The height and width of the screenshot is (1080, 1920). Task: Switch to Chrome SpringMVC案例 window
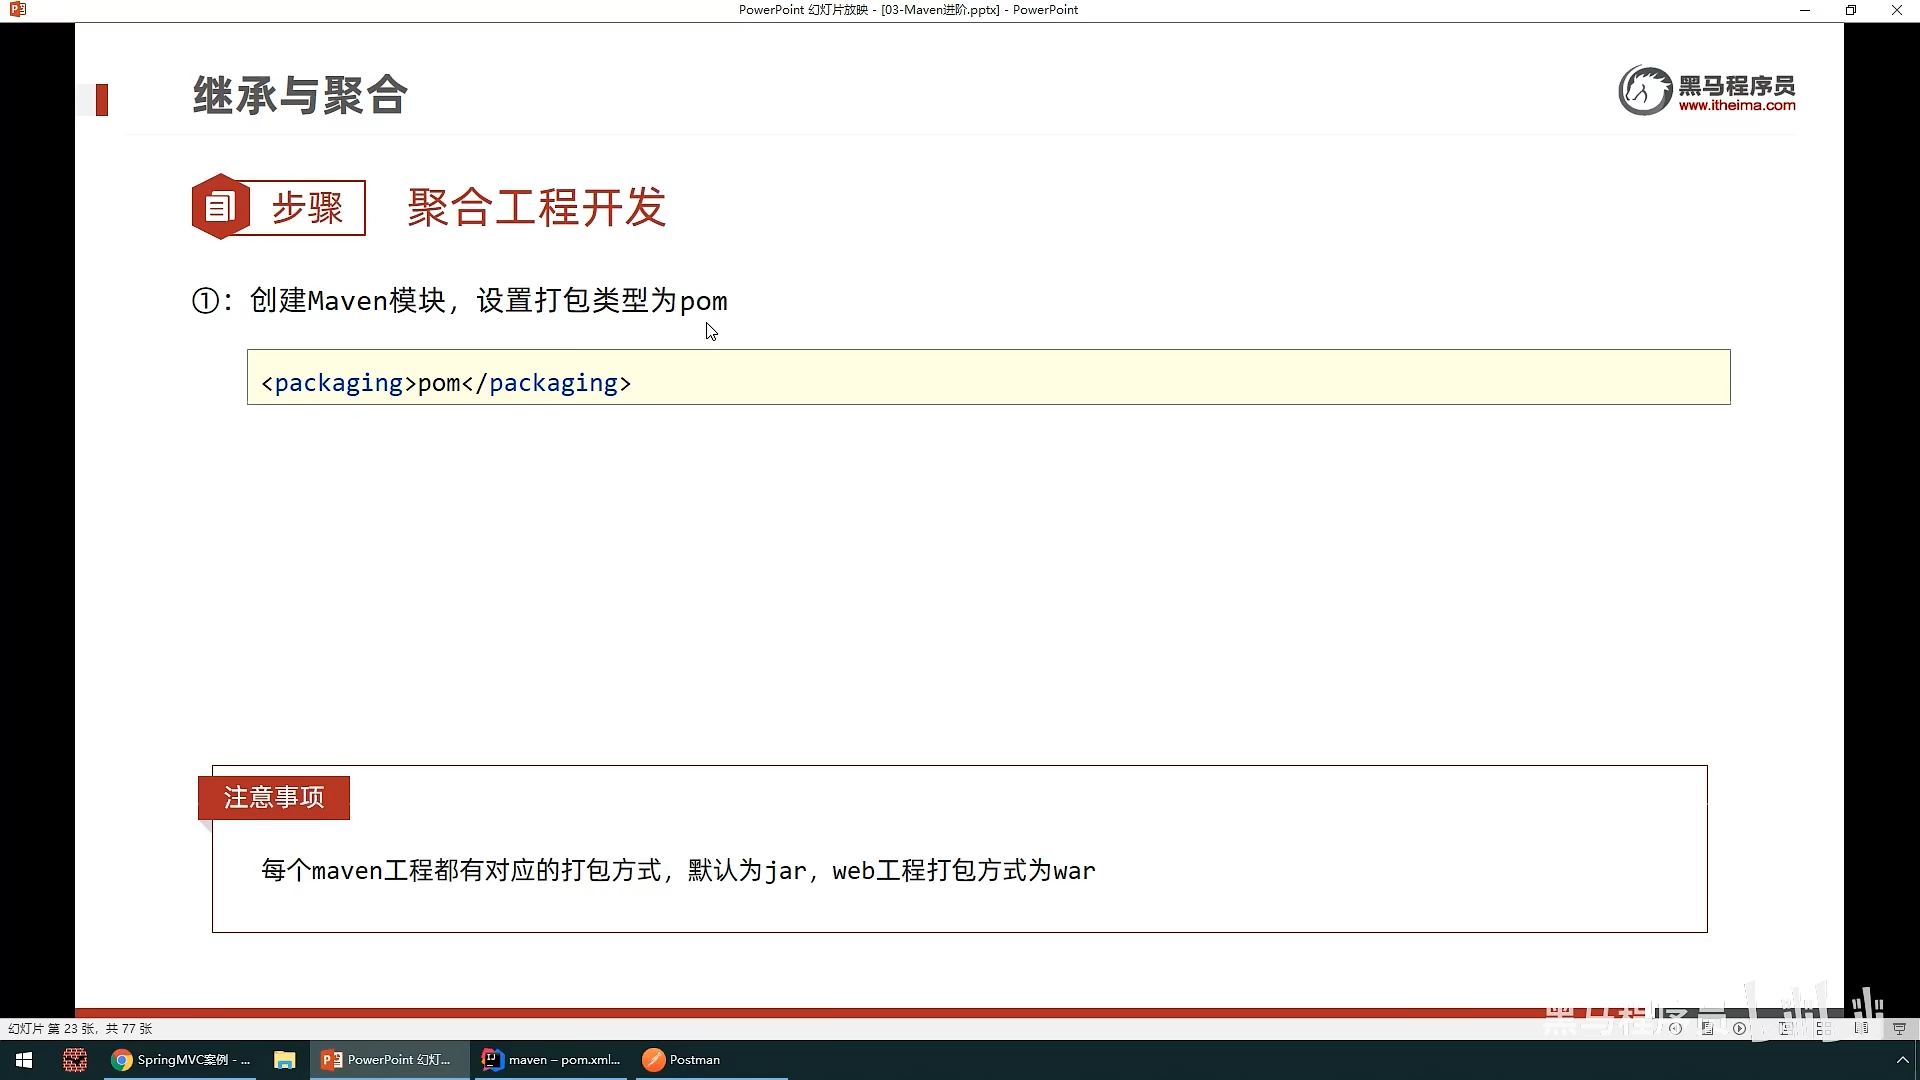[x=181, y=1060]
